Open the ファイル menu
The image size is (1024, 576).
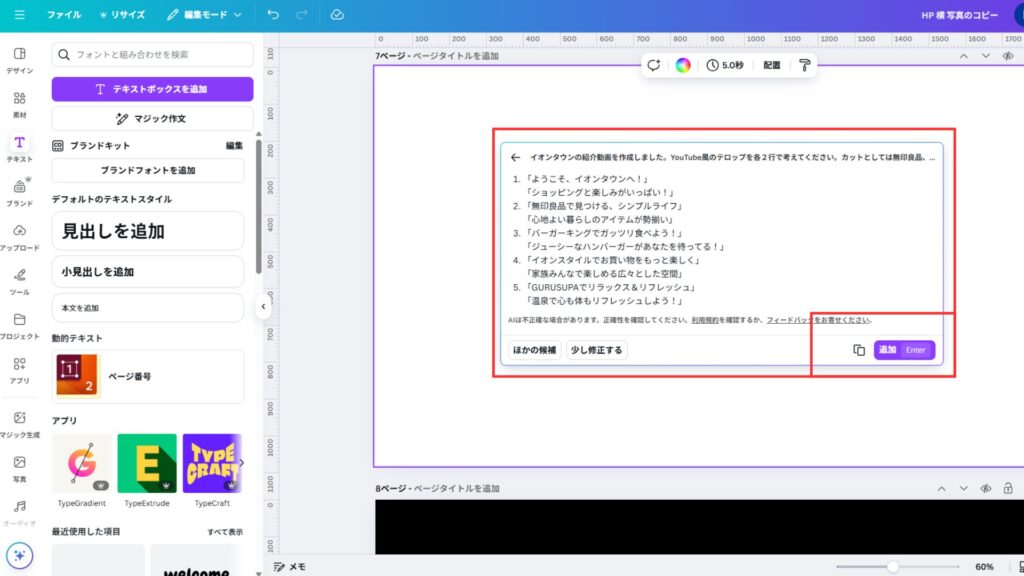point(64,15)
